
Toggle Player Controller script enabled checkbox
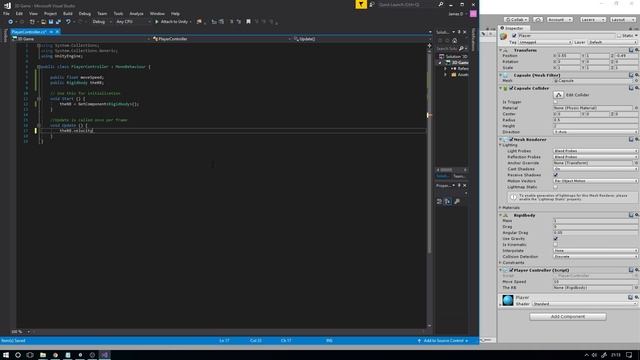pyautogui.click(x=511, y=270)
